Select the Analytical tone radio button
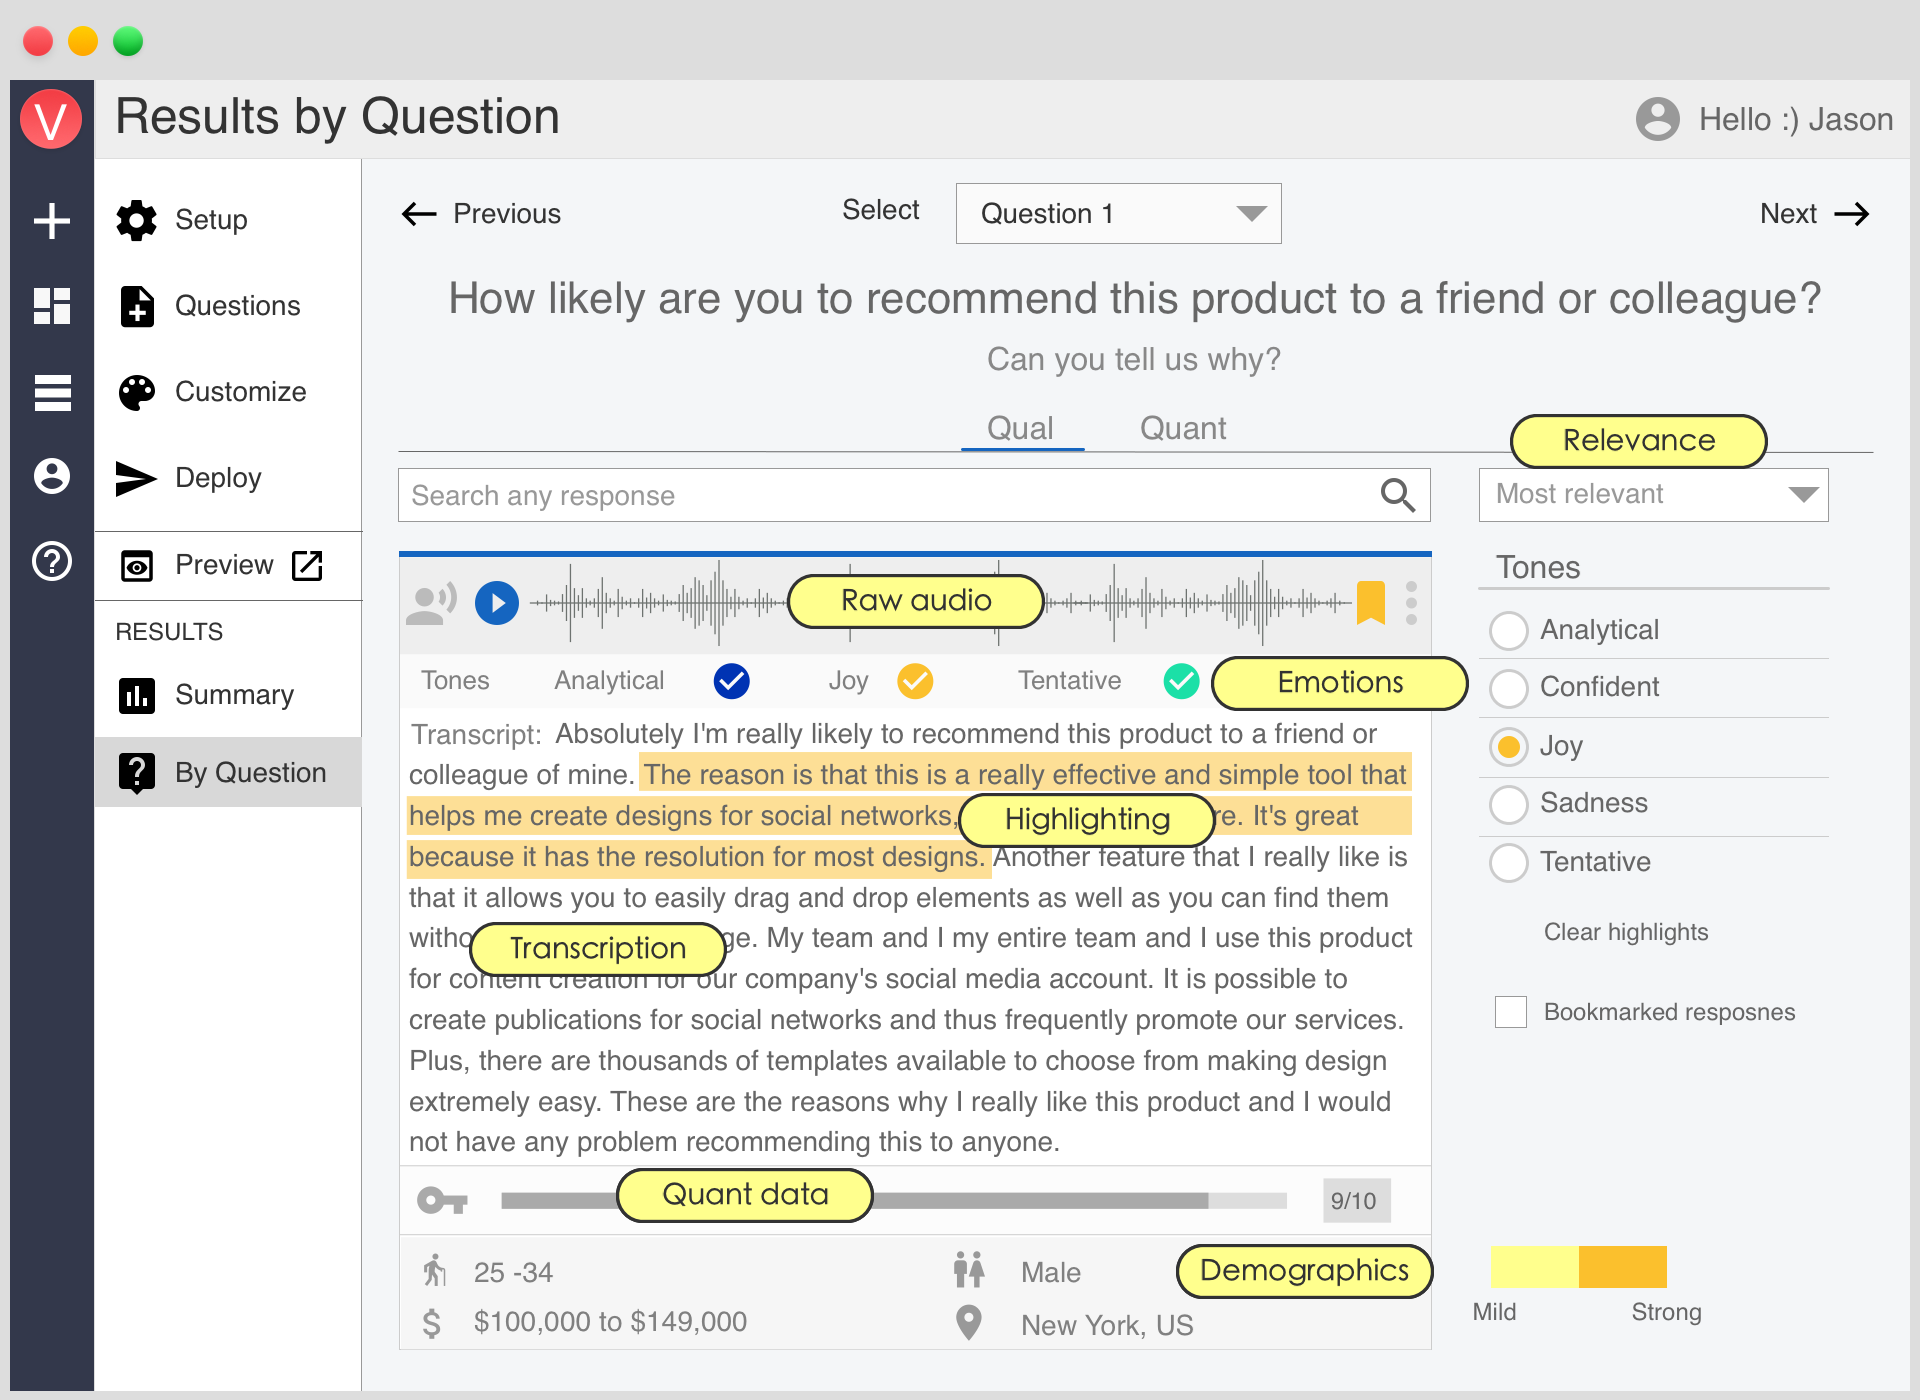 [1508, 630]
